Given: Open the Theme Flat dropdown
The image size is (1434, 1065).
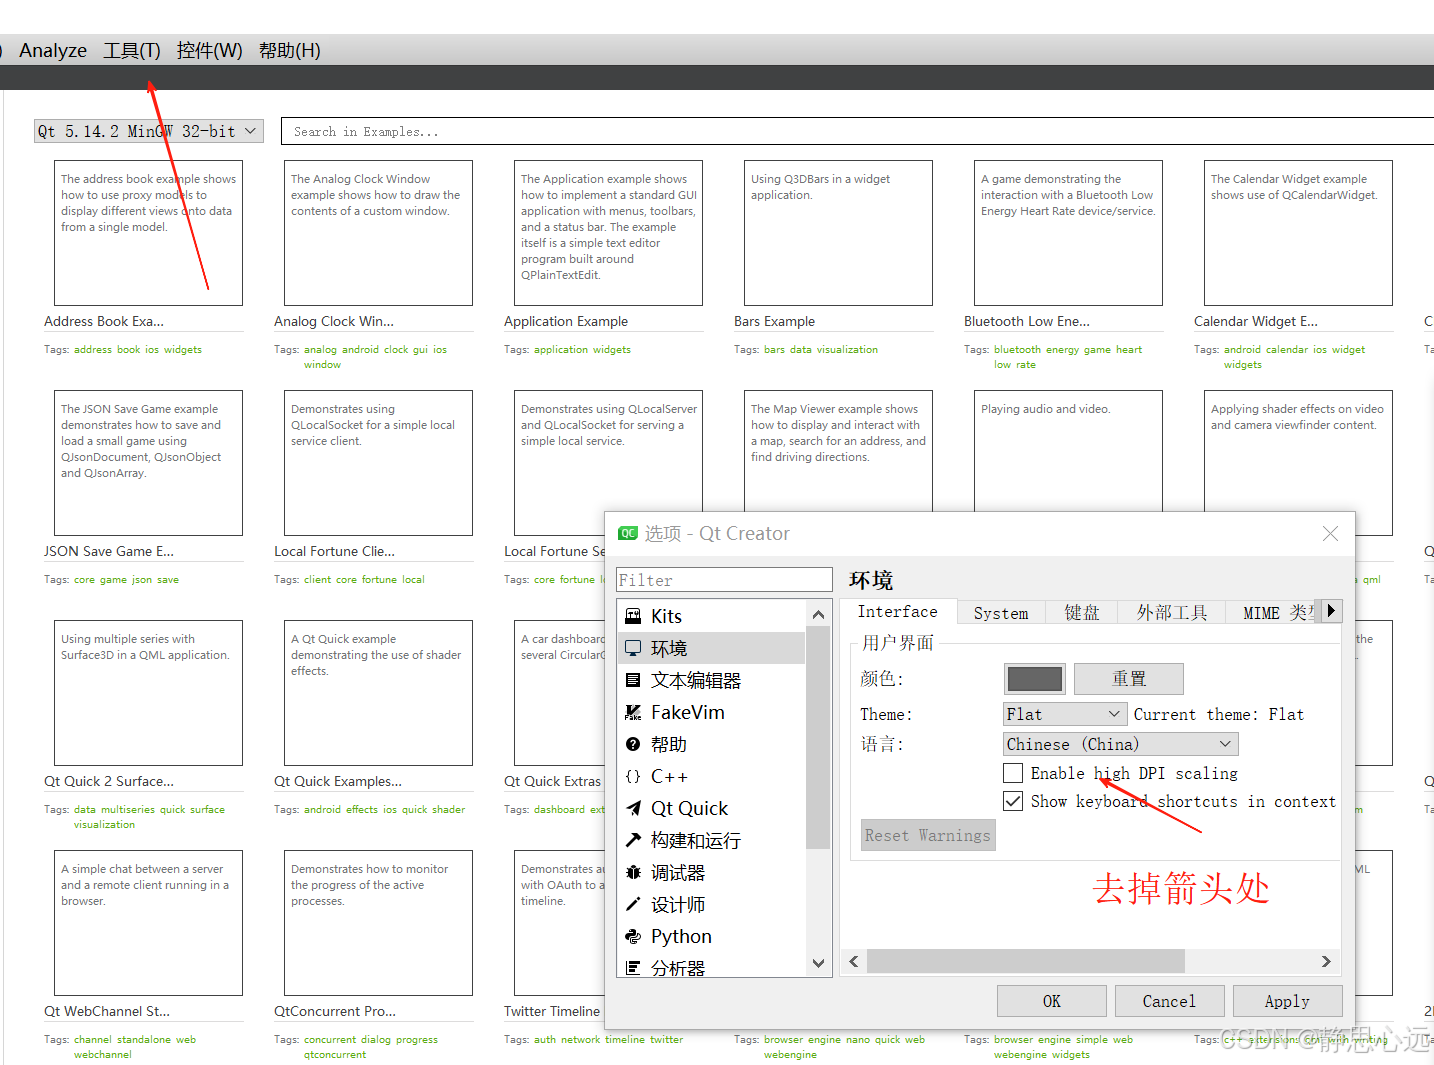Looking at the screenshot, I should pos(1066,714).
